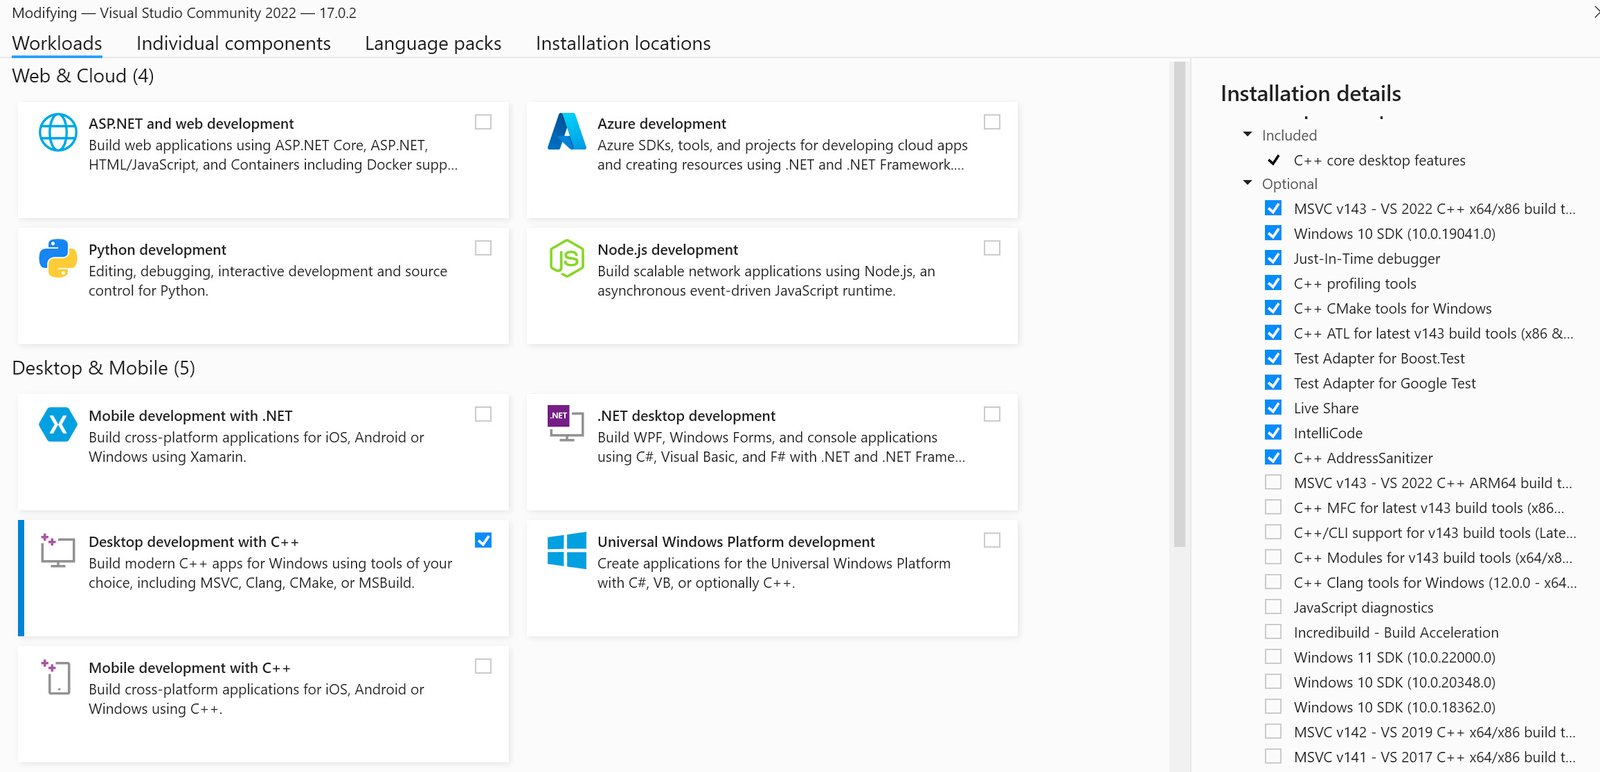The image size is (1600, 772).
Task: Click the Azure development logo icon
Action: coord(566,131)
